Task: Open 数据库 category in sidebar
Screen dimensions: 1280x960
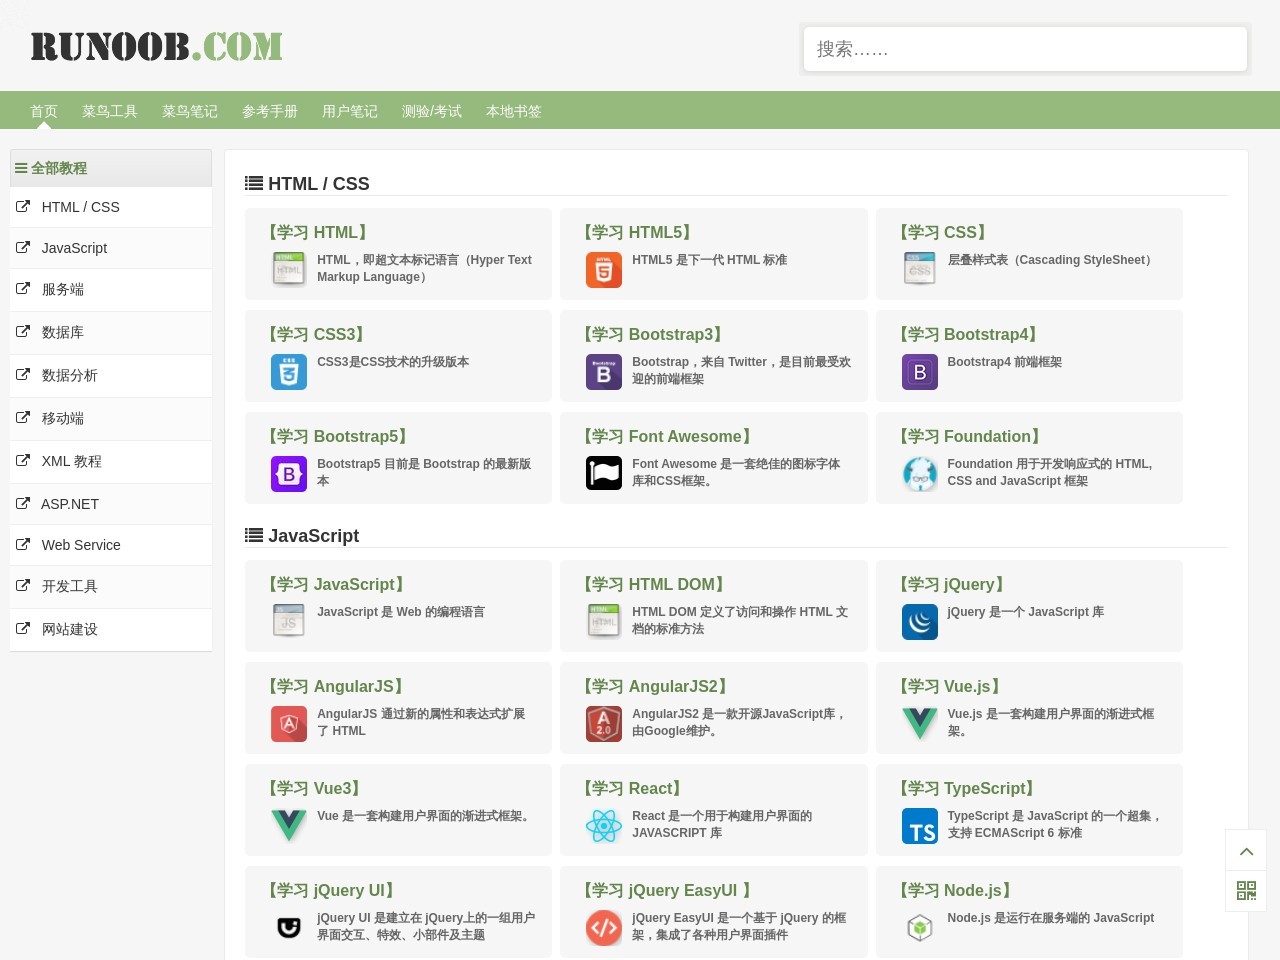Action: tap(62, 332)
